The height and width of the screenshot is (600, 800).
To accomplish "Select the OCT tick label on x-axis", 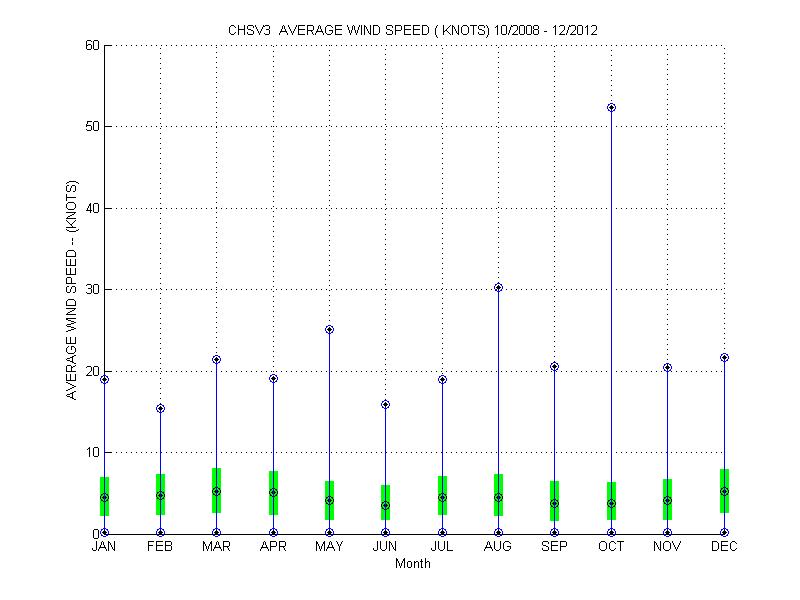I will point(611,547).
